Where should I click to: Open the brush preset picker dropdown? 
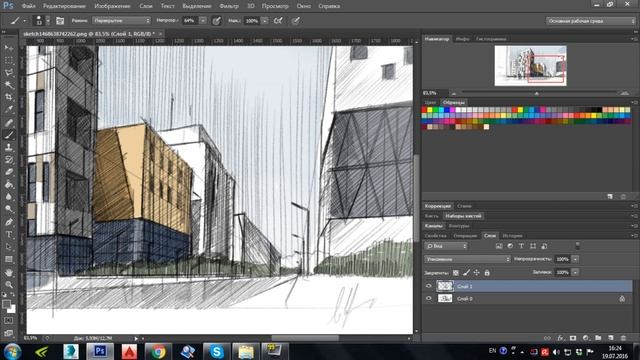[48, 21]
